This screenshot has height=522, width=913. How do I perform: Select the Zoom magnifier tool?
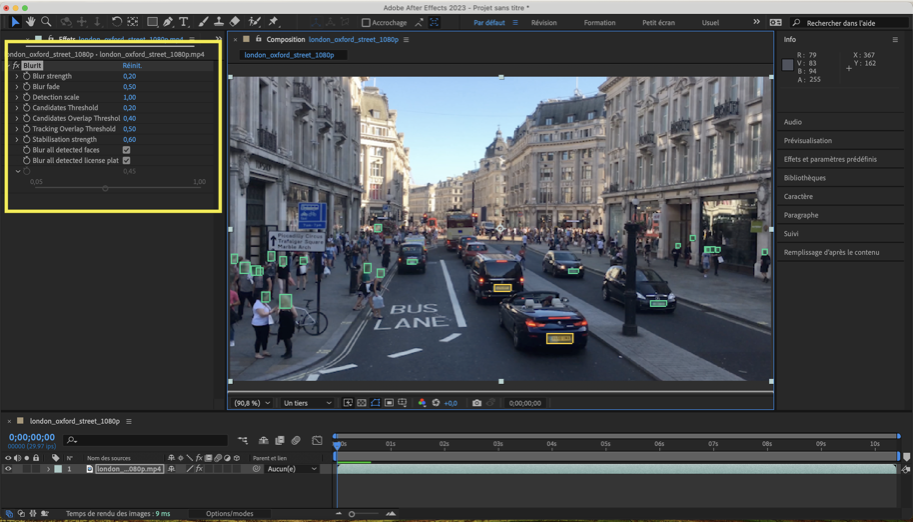tap(46, 22)
